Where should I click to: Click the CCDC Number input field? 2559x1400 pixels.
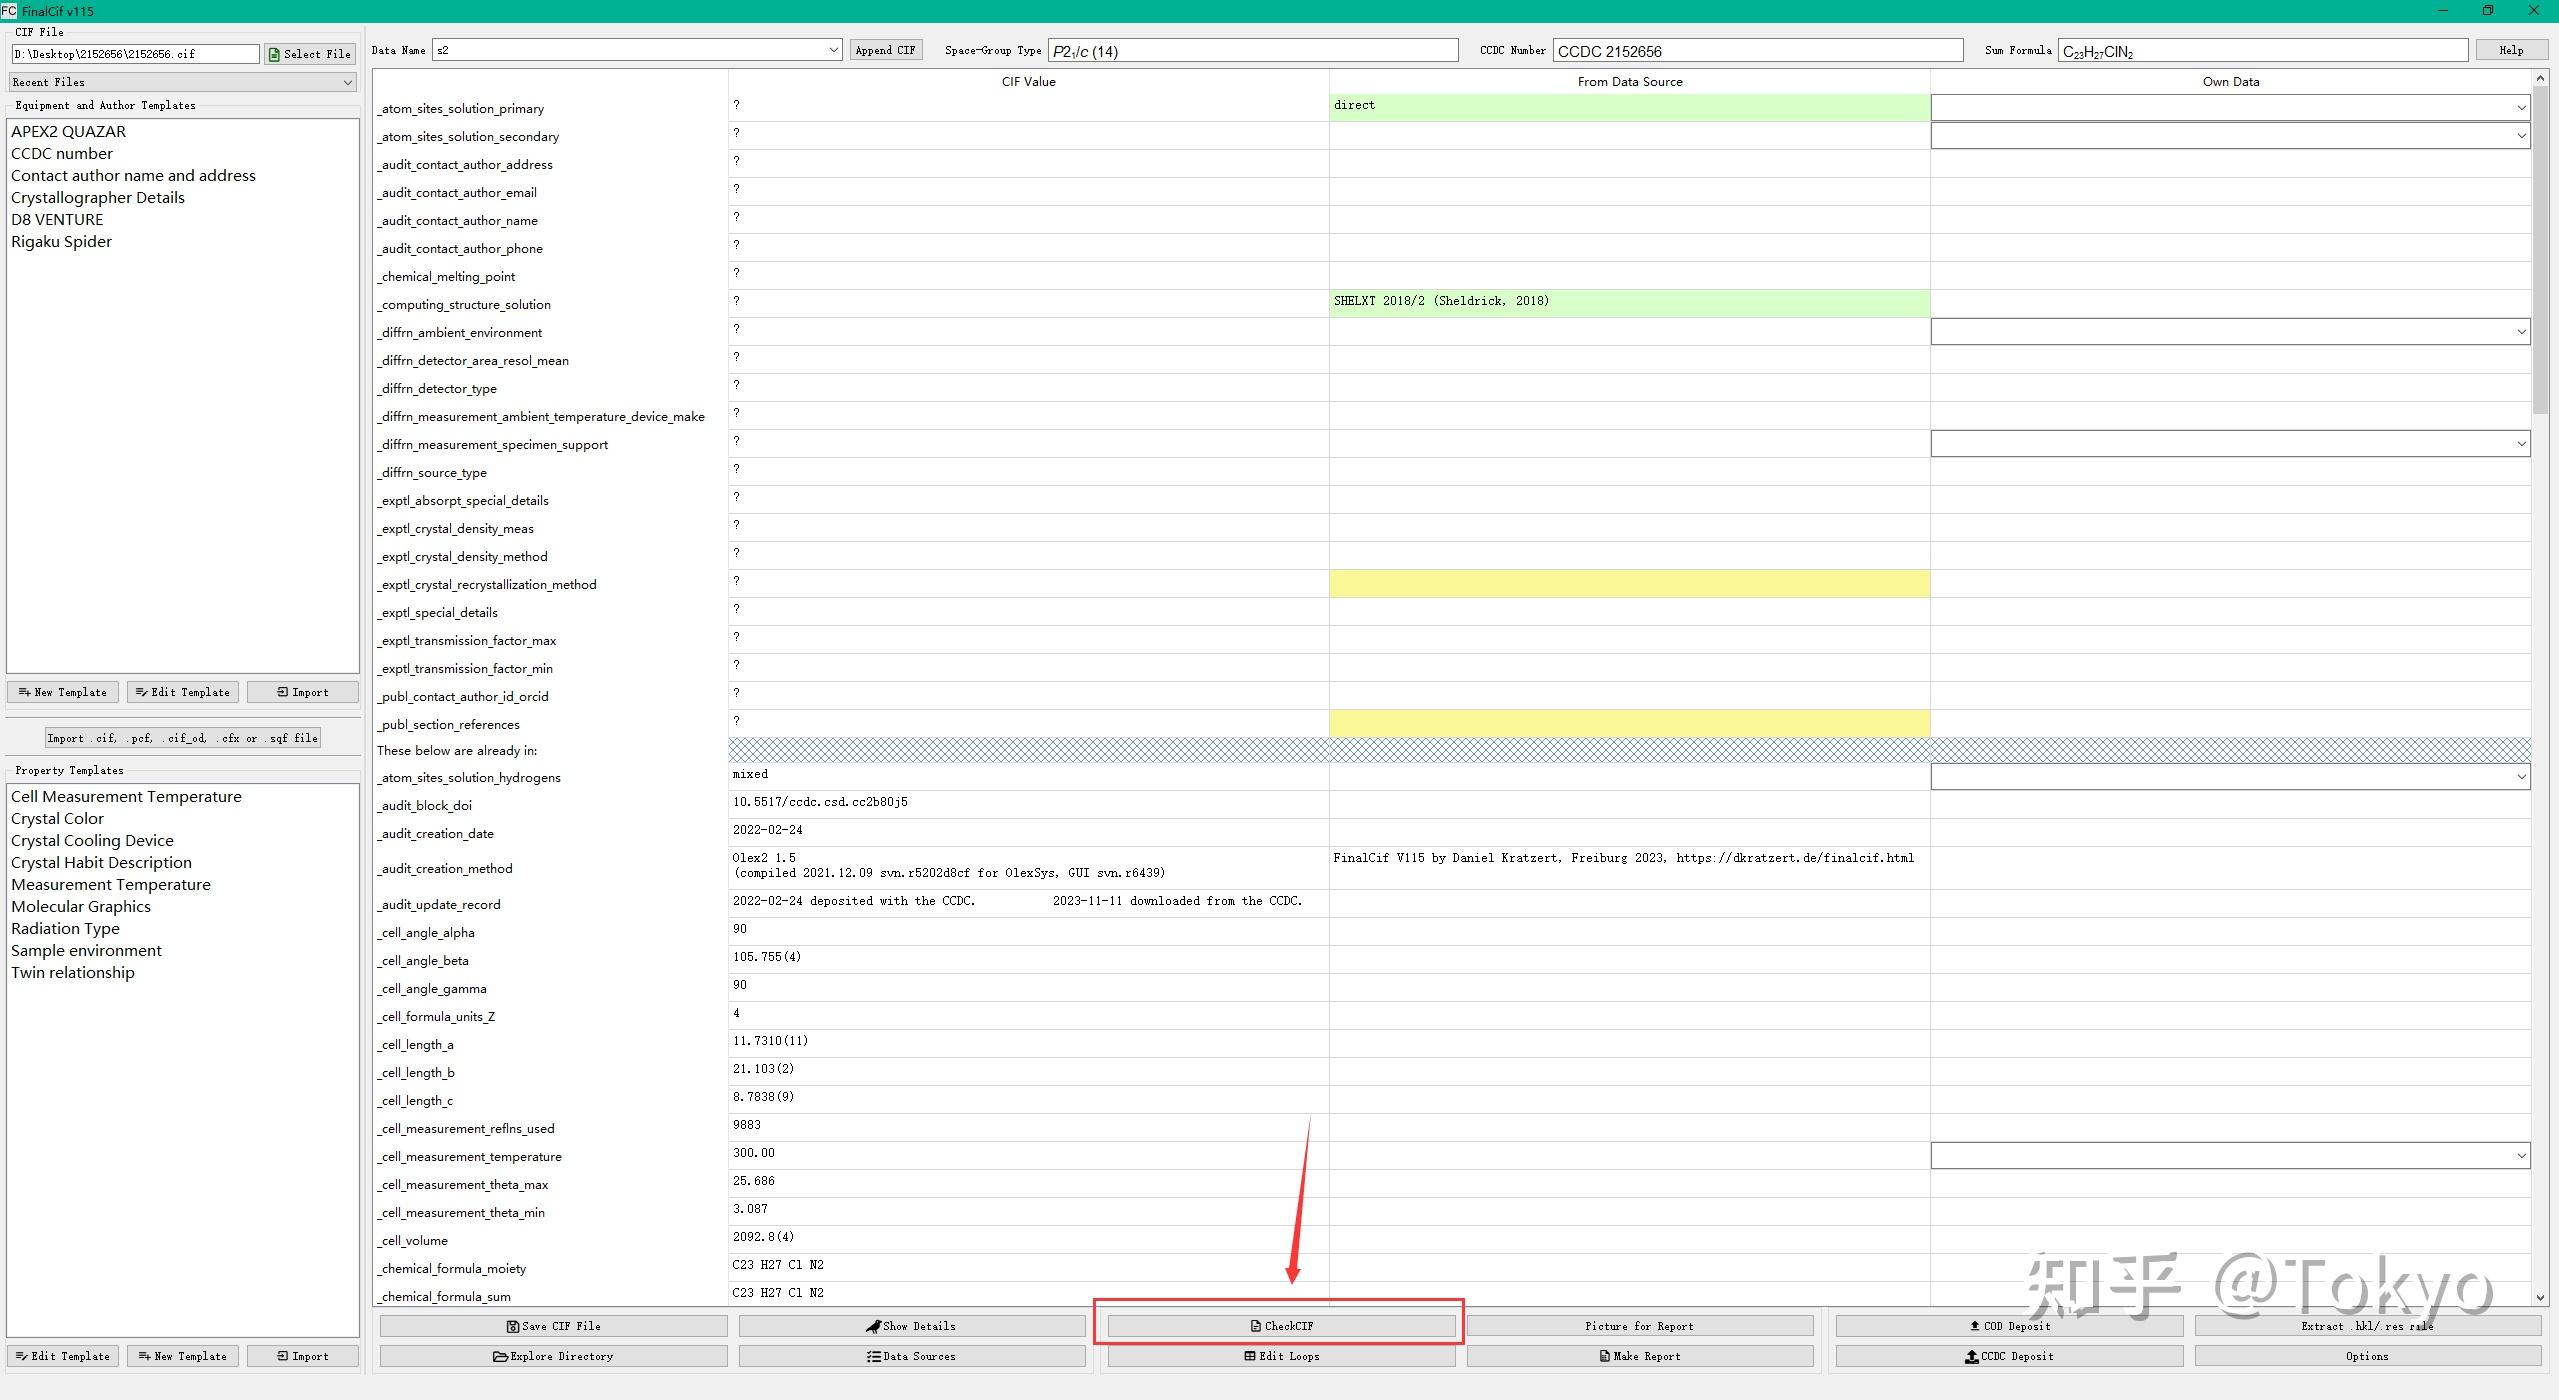1757,51
